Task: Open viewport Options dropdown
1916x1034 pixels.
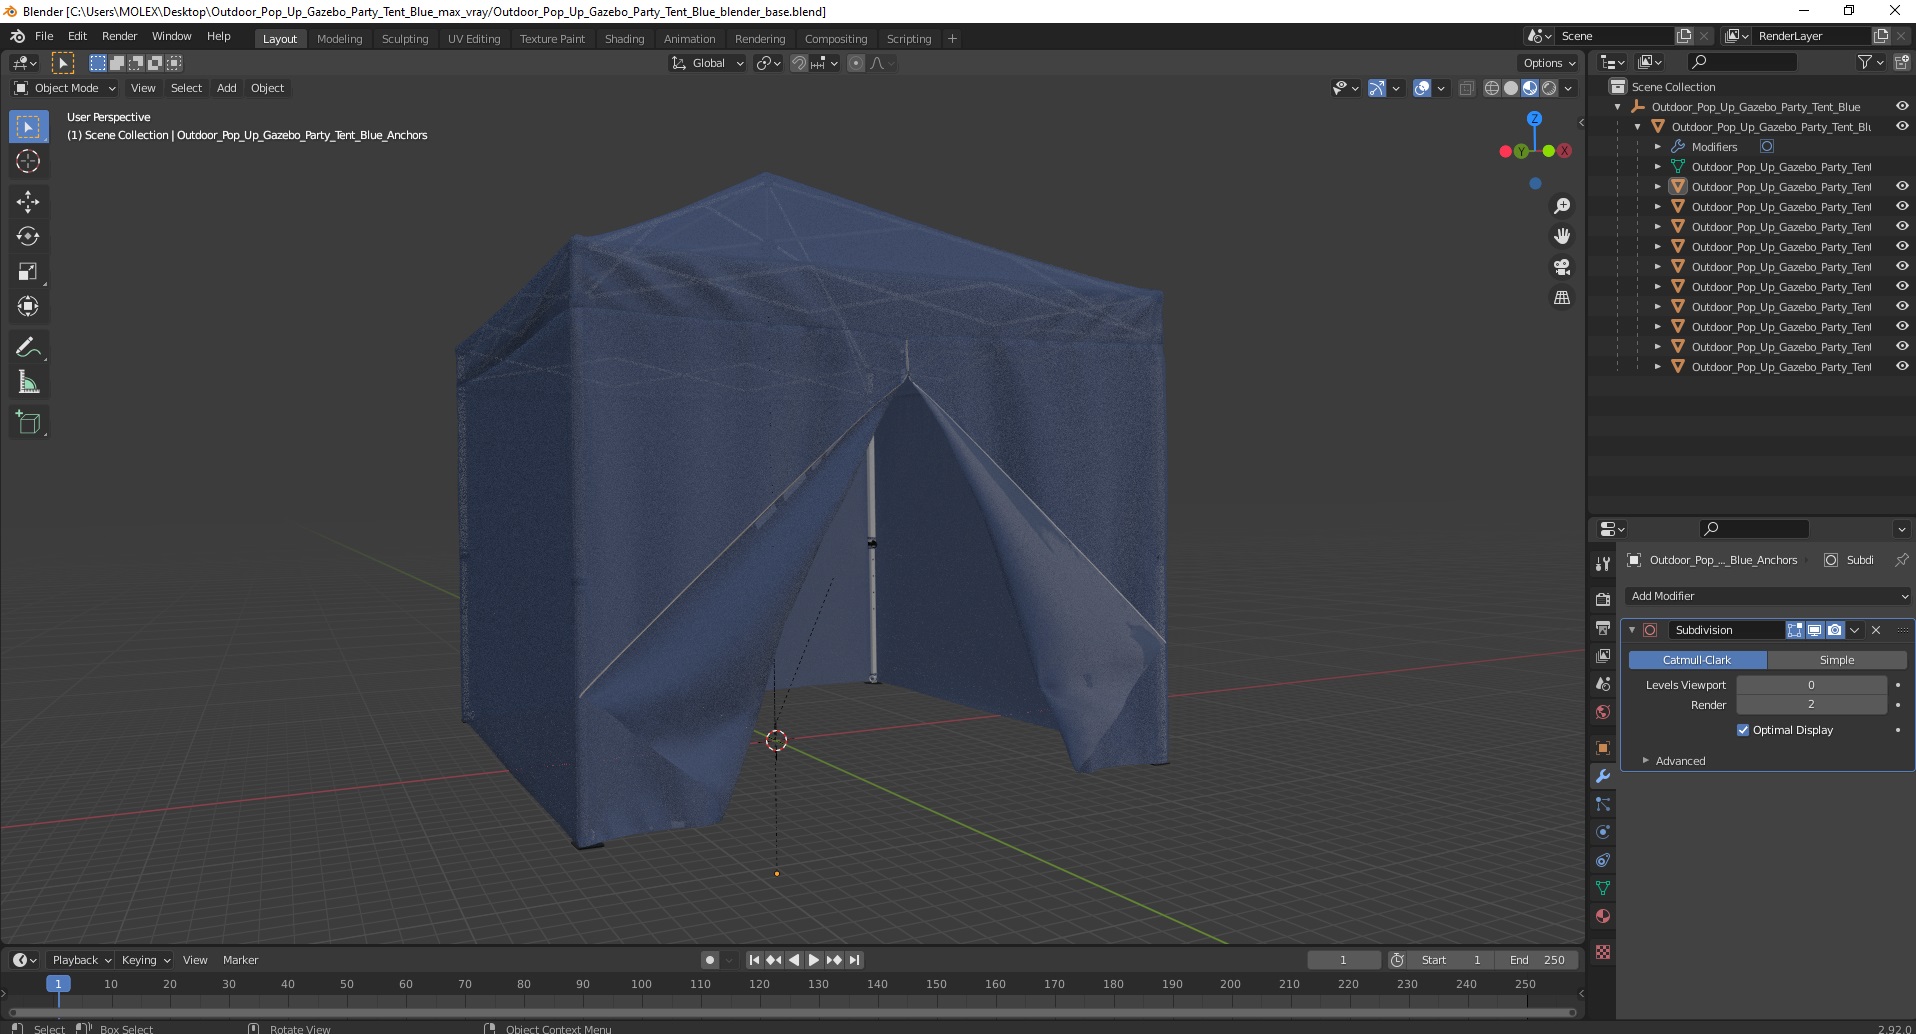Action: [1549, 63]
